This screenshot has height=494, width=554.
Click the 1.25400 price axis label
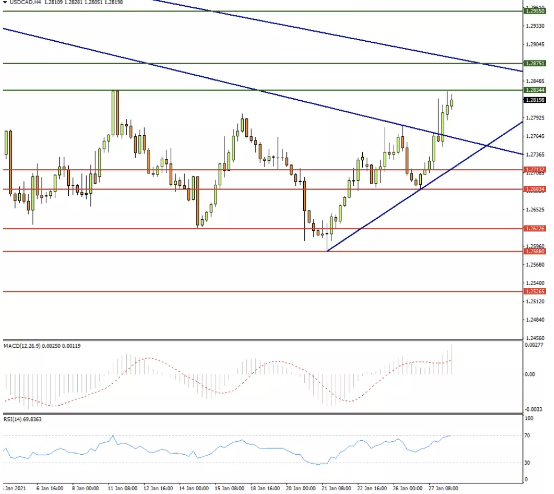click(535, 283)
